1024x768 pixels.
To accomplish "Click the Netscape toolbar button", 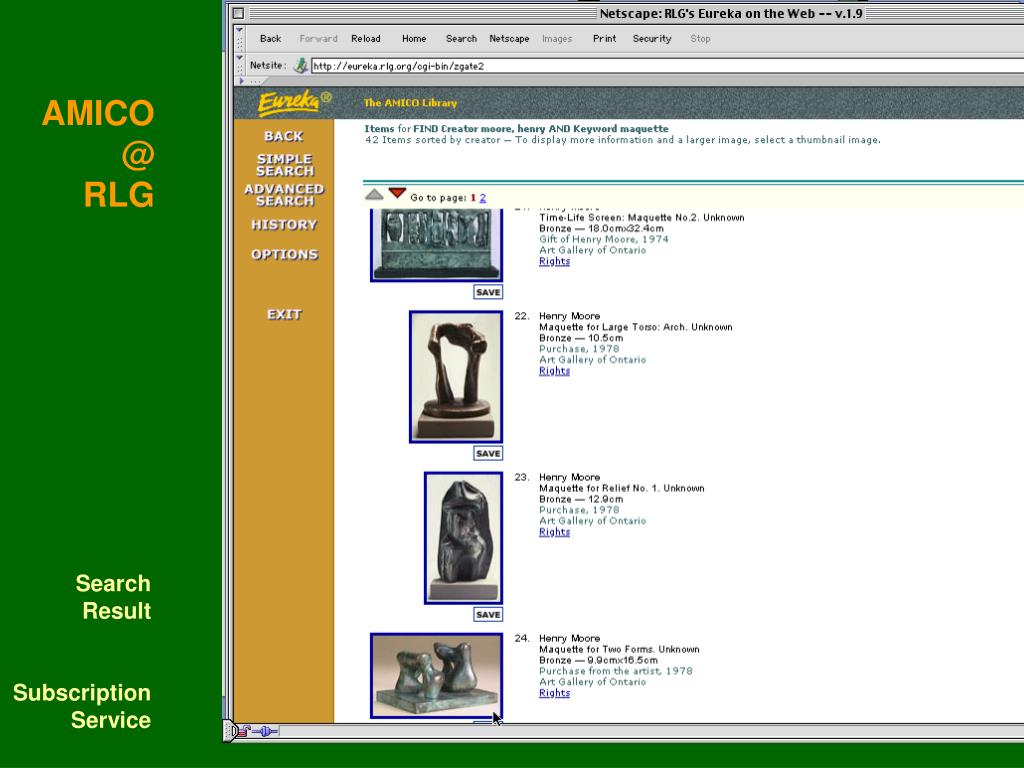I will coord(509,39).
